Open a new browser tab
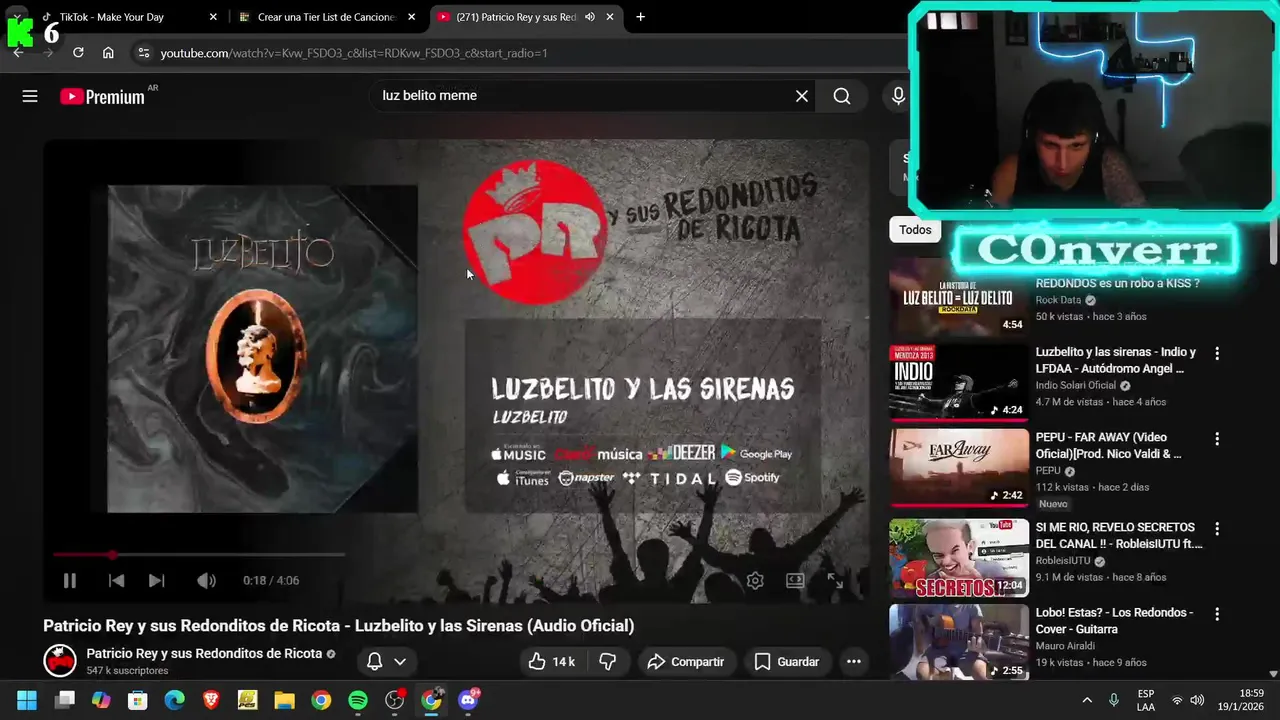The width and height of the screenshot is (1280, 720). click(x=640, y=17)
